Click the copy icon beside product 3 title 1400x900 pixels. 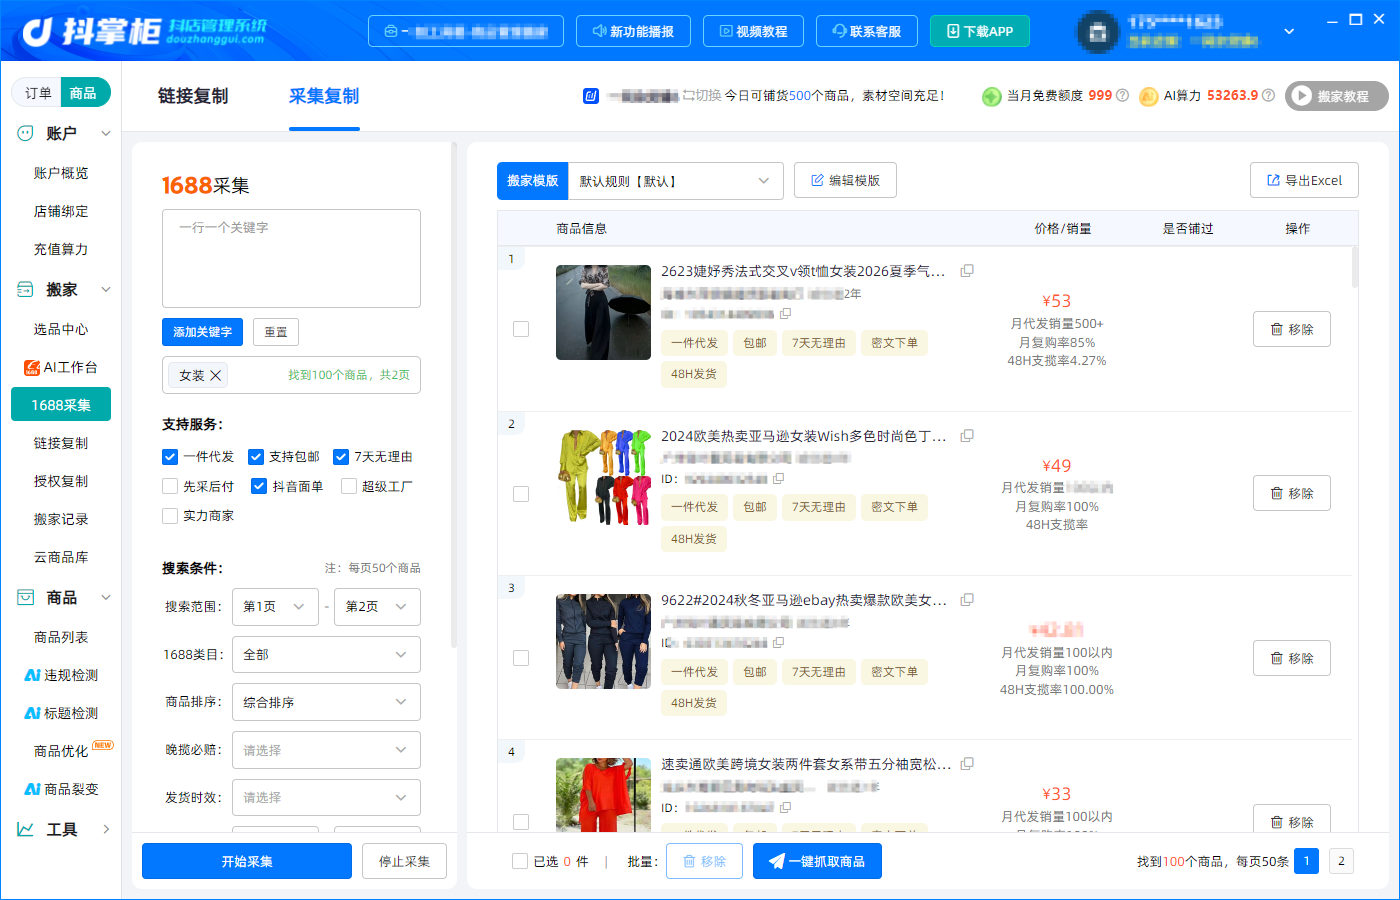[967, 600]
